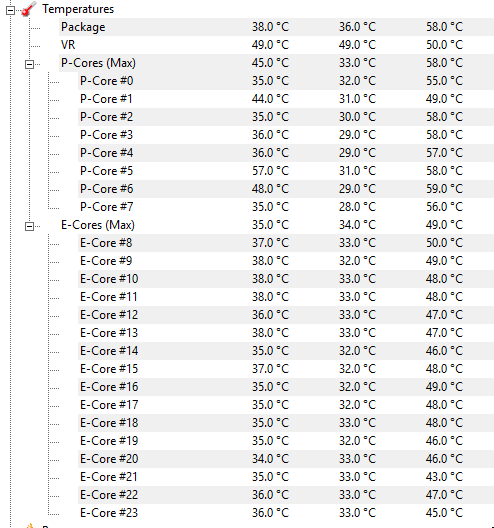Select the E-Cores (Max) row label
This screenshot has width=494, height=528.
[x=98, y=225]
